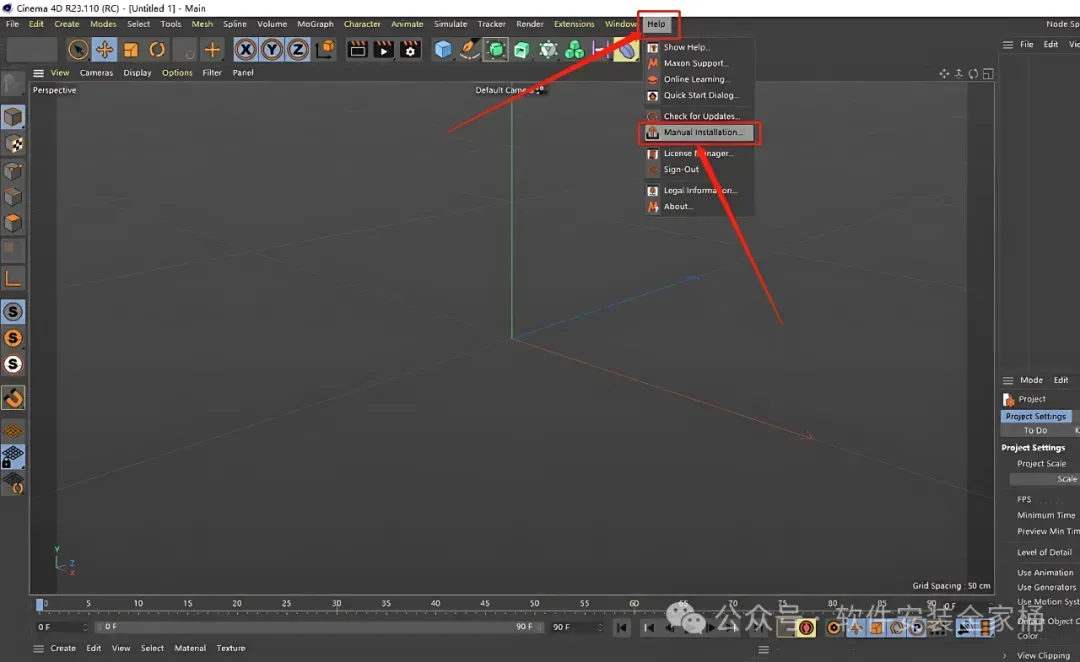Open Material Manager Texture menu
Screen dimensions: 1080x662
click(231, 648)
